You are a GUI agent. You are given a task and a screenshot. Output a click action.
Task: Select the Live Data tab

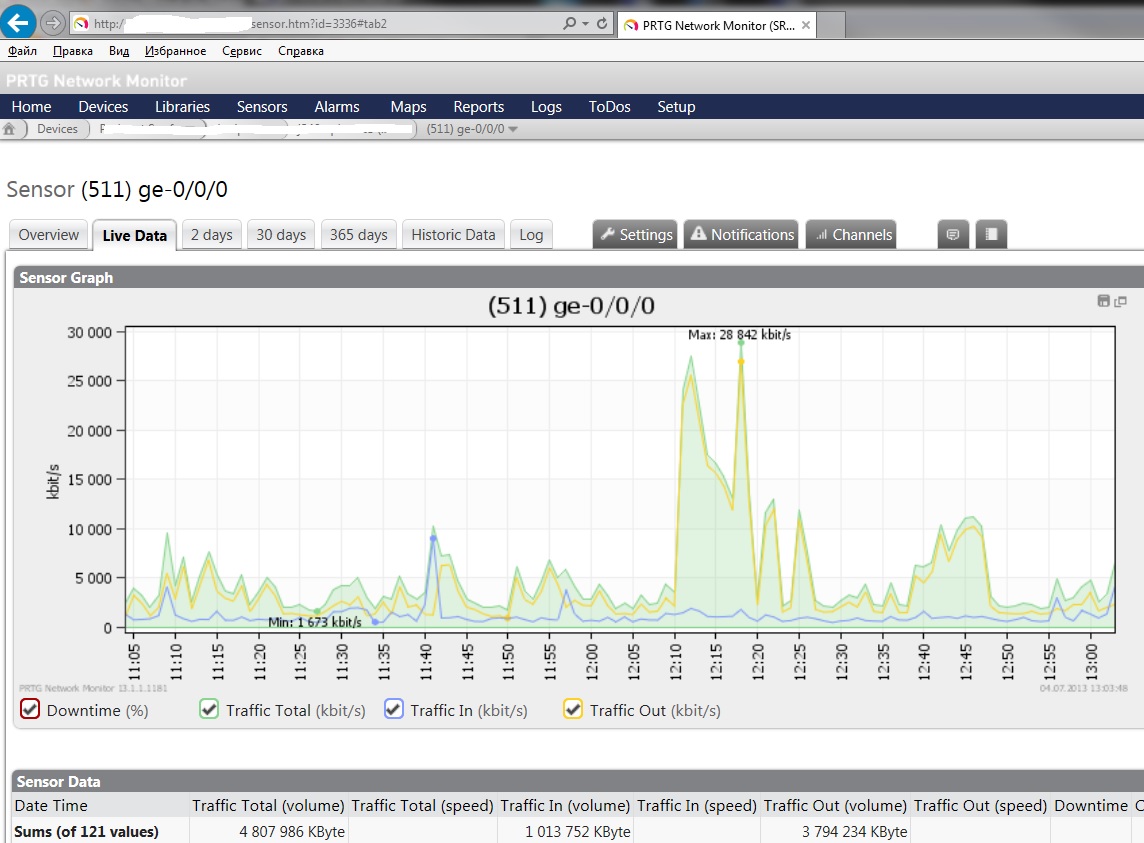134,236
